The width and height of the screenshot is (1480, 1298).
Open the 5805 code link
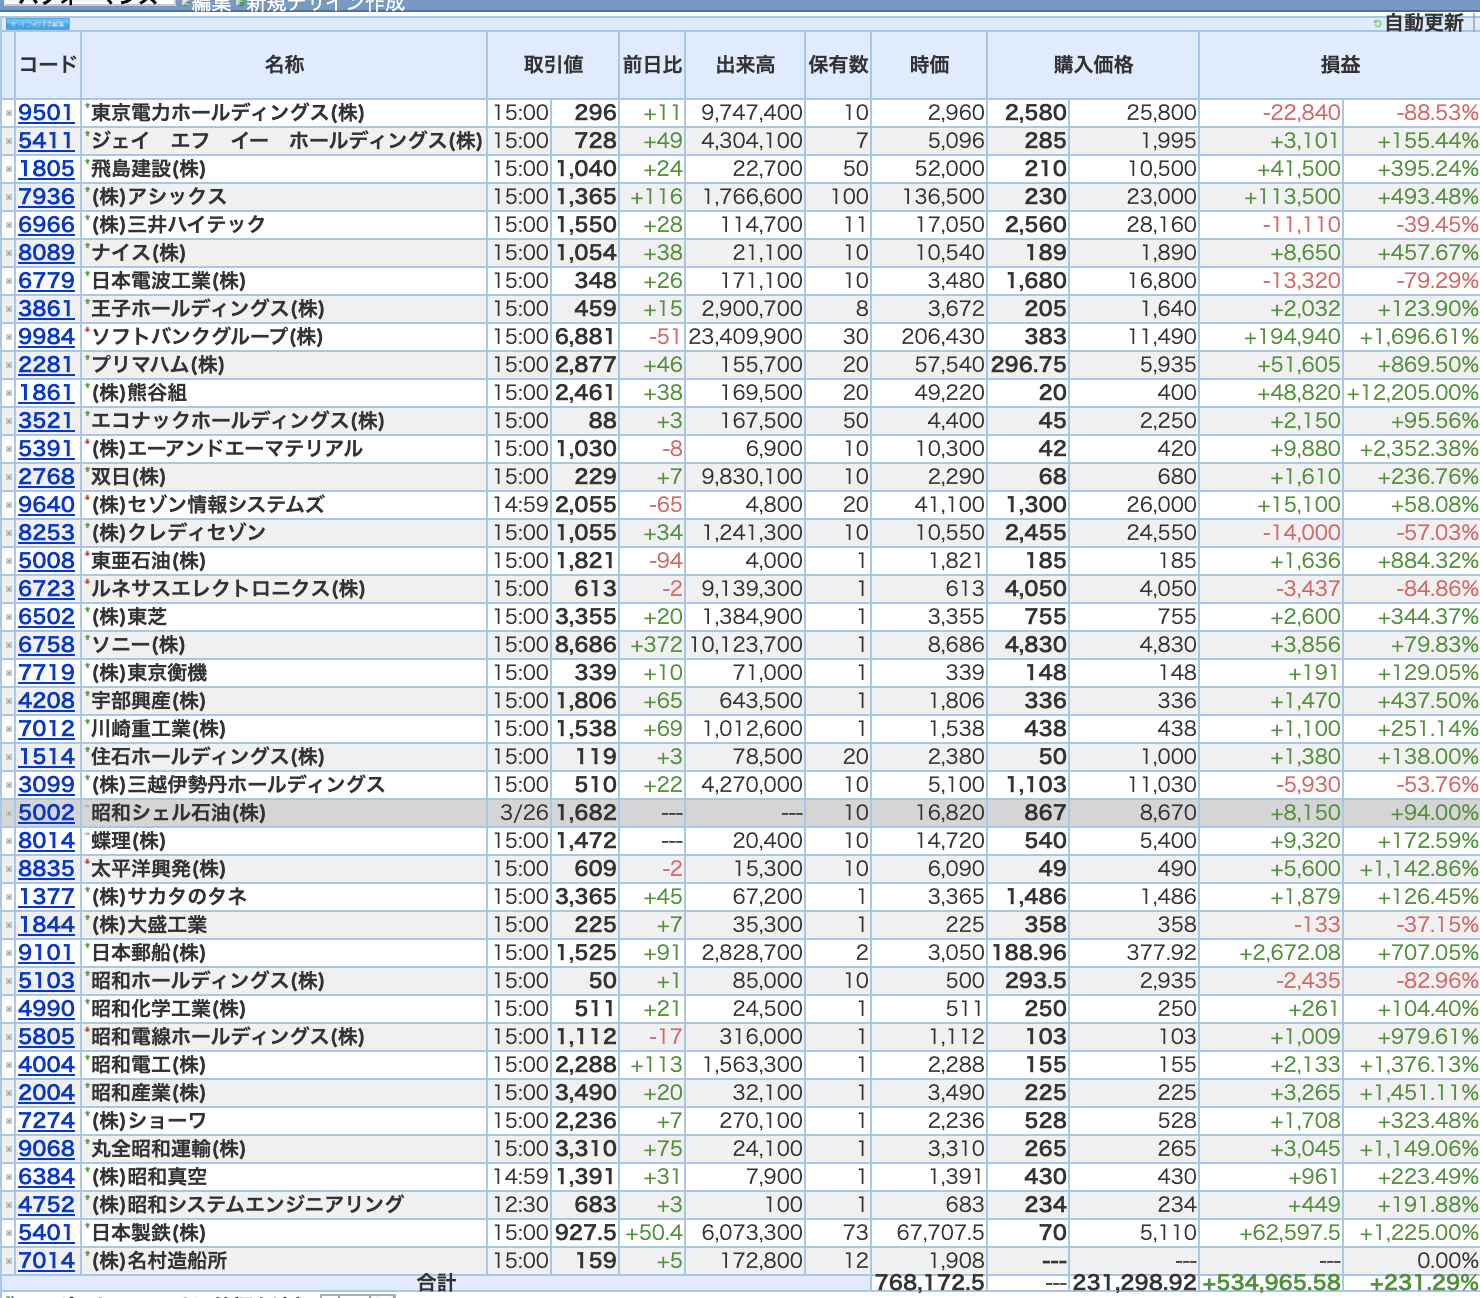tap(46, 1037)
